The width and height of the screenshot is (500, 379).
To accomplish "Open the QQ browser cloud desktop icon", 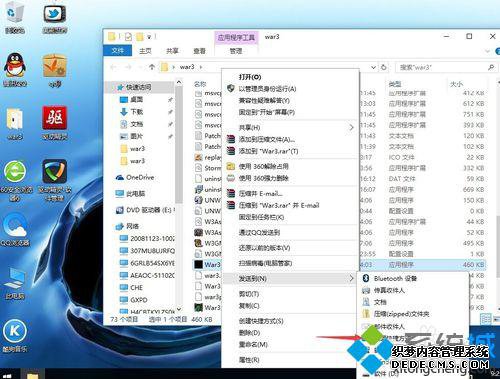I will tap(15, 230).
